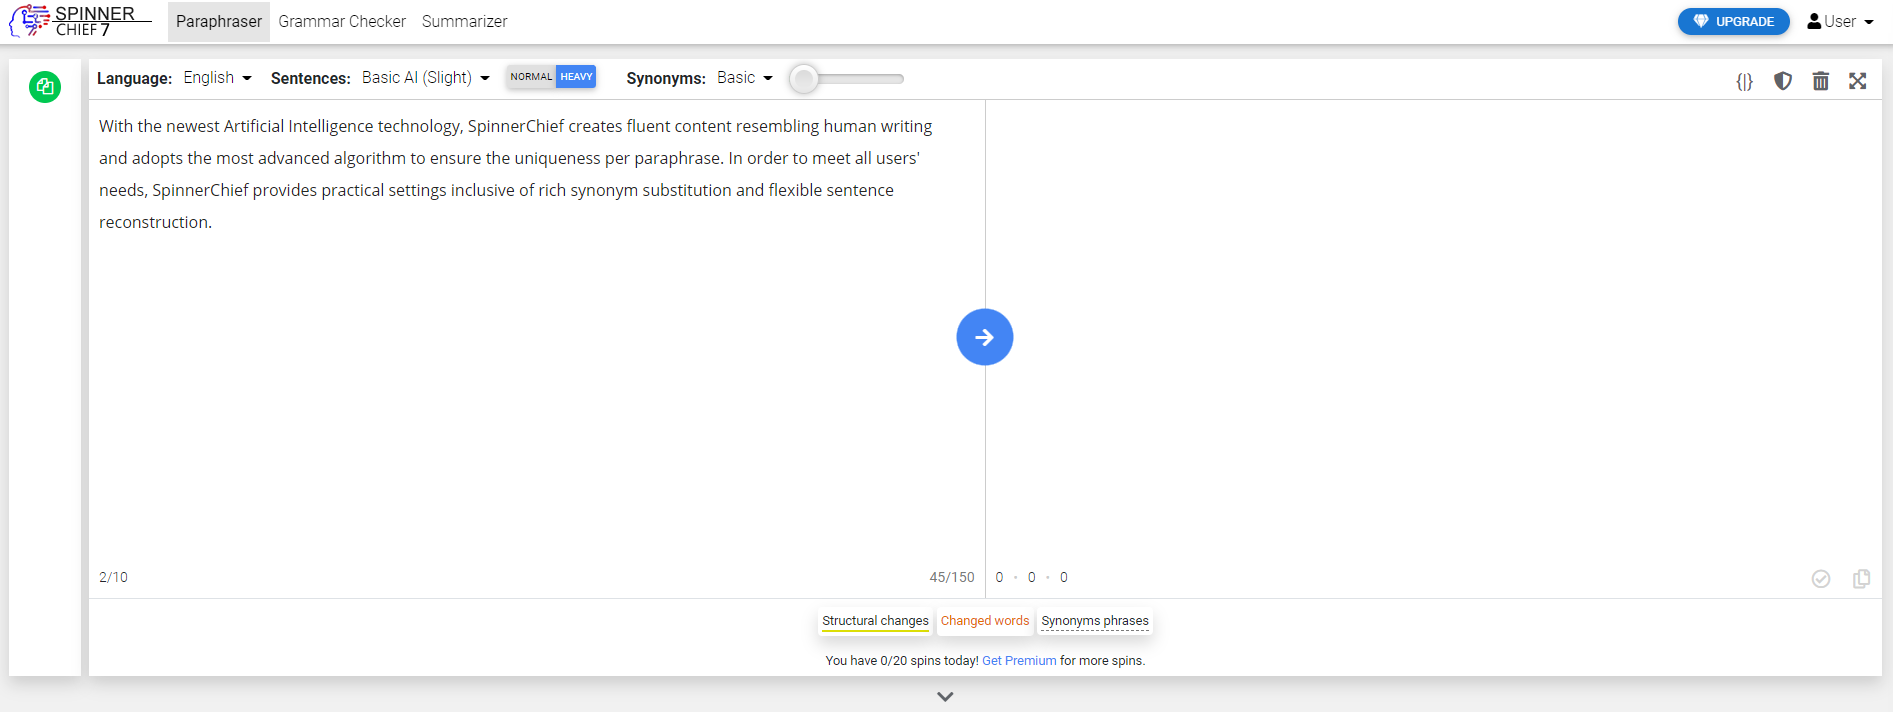Click the shield protect words icon
This screenshot has height=712, width=1893.
click(x=1783, y=81)
